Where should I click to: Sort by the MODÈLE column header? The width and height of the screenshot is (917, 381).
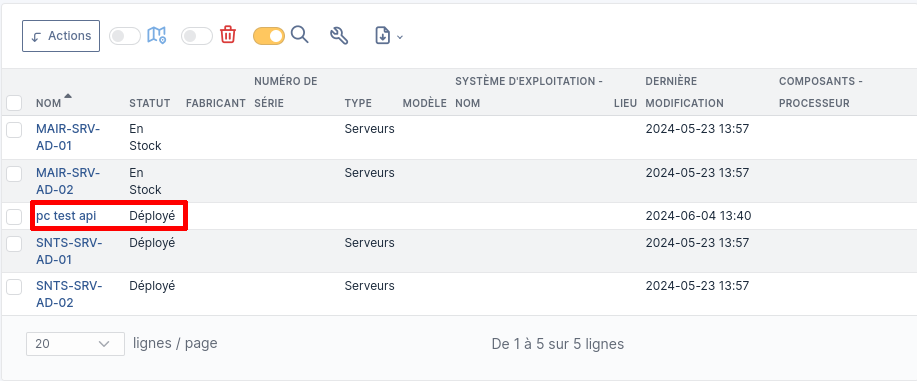(x=425, y=103)
